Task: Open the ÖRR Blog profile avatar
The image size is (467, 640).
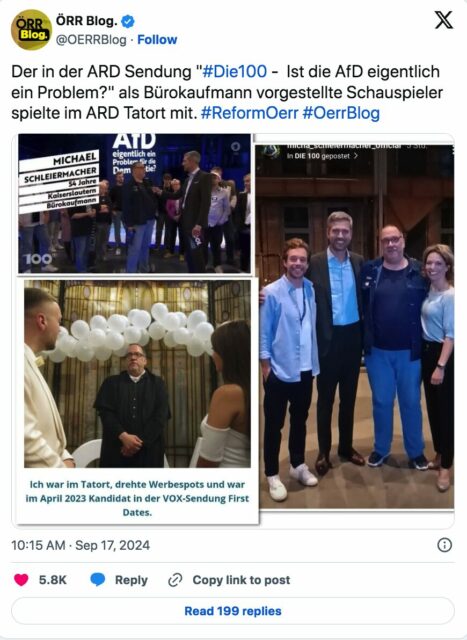Action: coord(31,29)
